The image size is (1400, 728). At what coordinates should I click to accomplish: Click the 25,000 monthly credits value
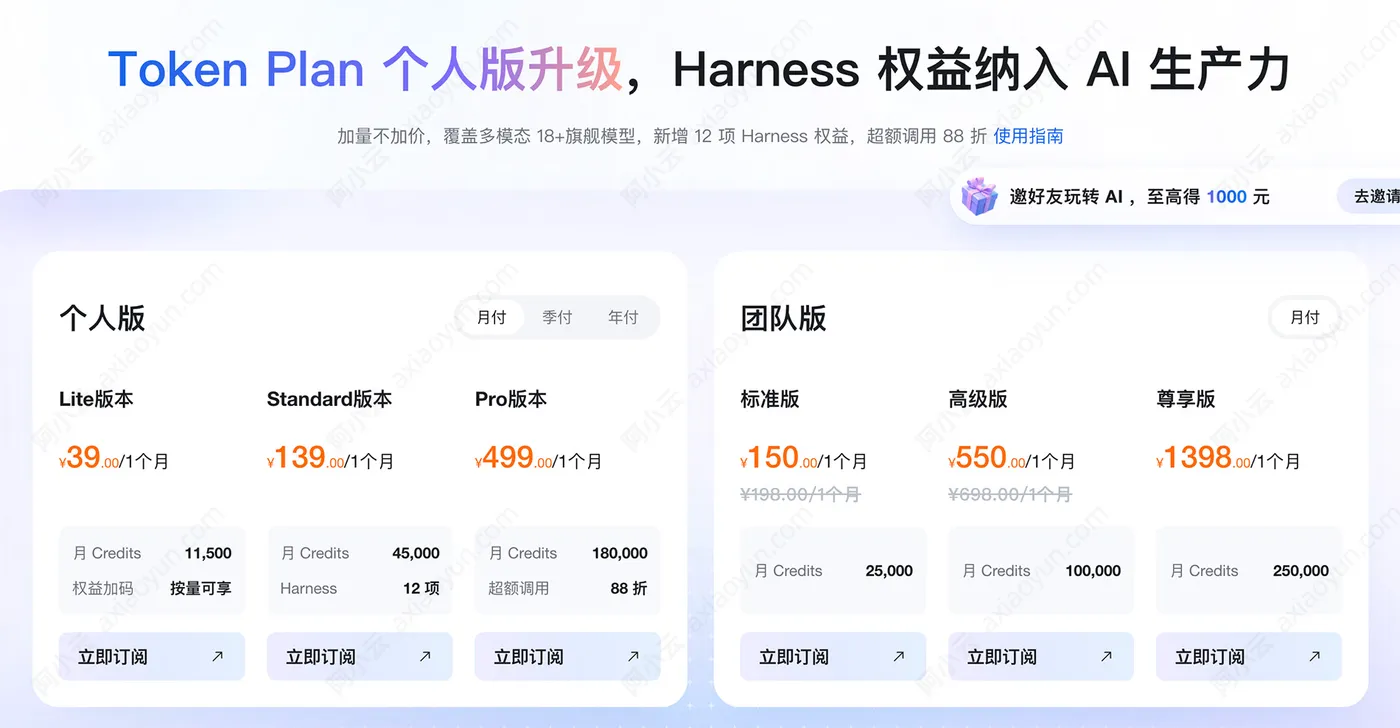click(x=889, y=571)
